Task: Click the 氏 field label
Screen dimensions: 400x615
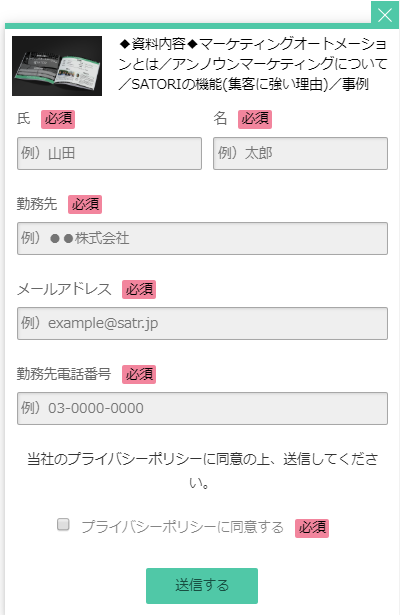Action: pyautogui.click(x=24, y=118)
